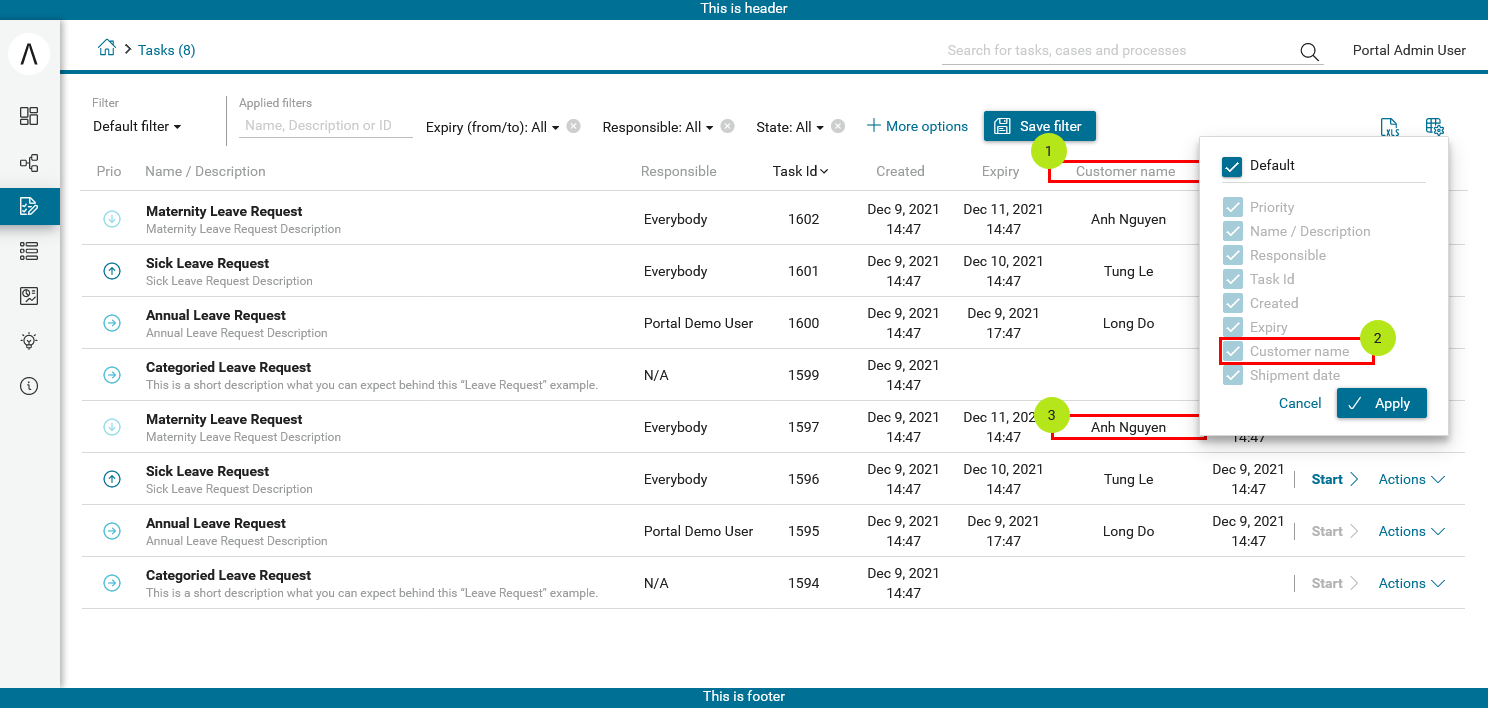Cancel the column configuration

point(1300,403)
